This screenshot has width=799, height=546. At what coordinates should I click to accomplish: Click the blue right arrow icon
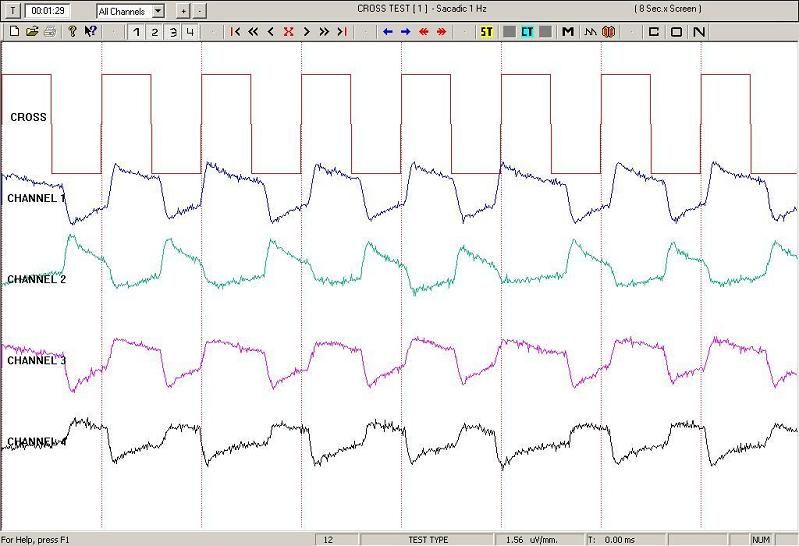(x=406, y=32)
